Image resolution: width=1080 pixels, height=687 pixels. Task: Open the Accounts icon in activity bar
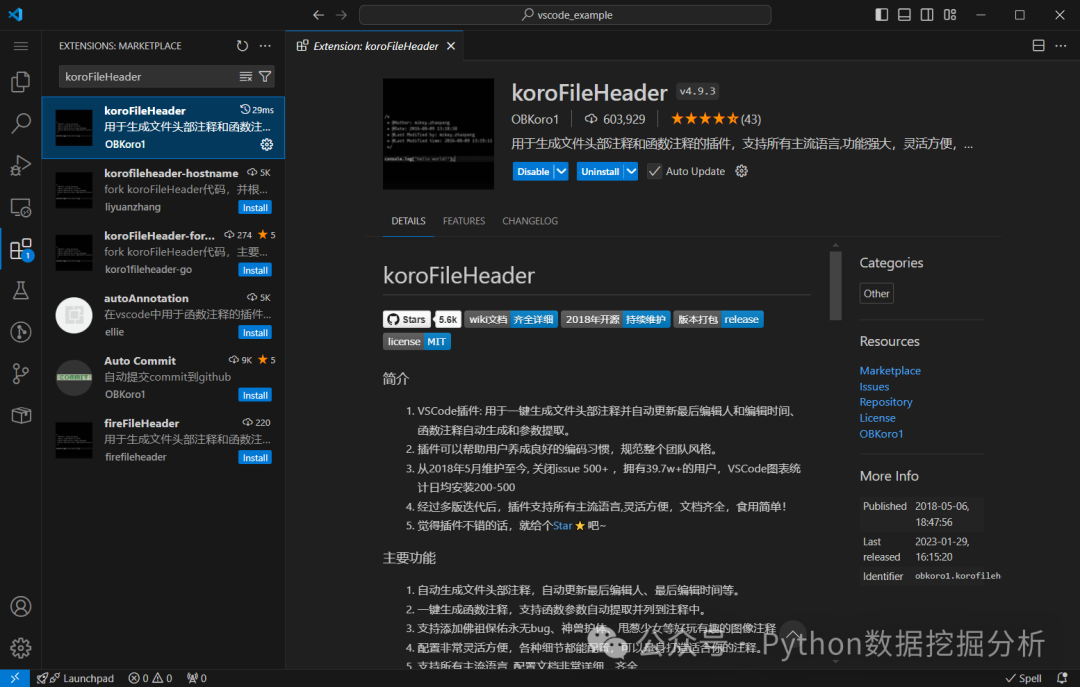click(21, 606)
